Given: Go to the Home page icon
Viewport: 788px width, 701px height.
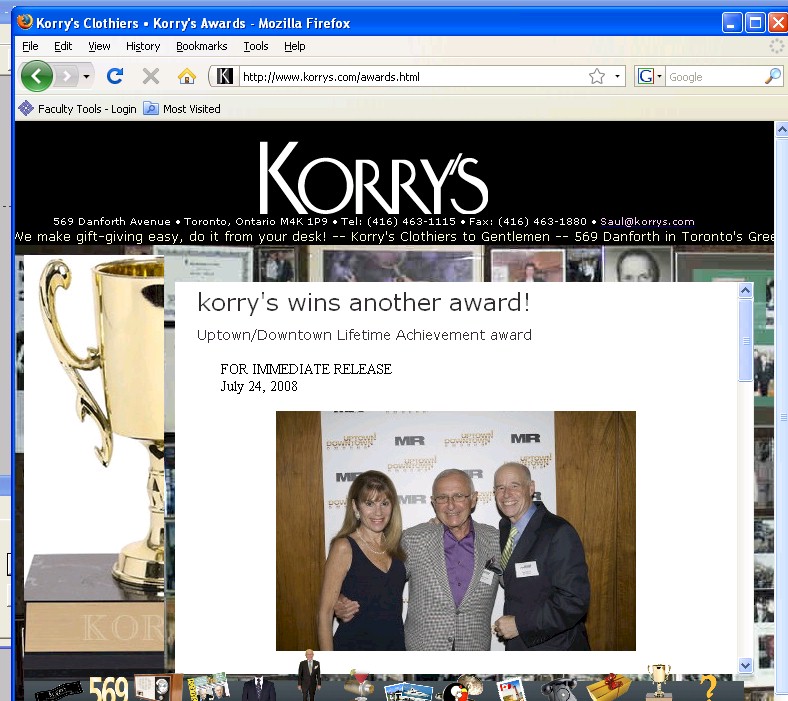Looking at the screenshot, I should 186,76.
